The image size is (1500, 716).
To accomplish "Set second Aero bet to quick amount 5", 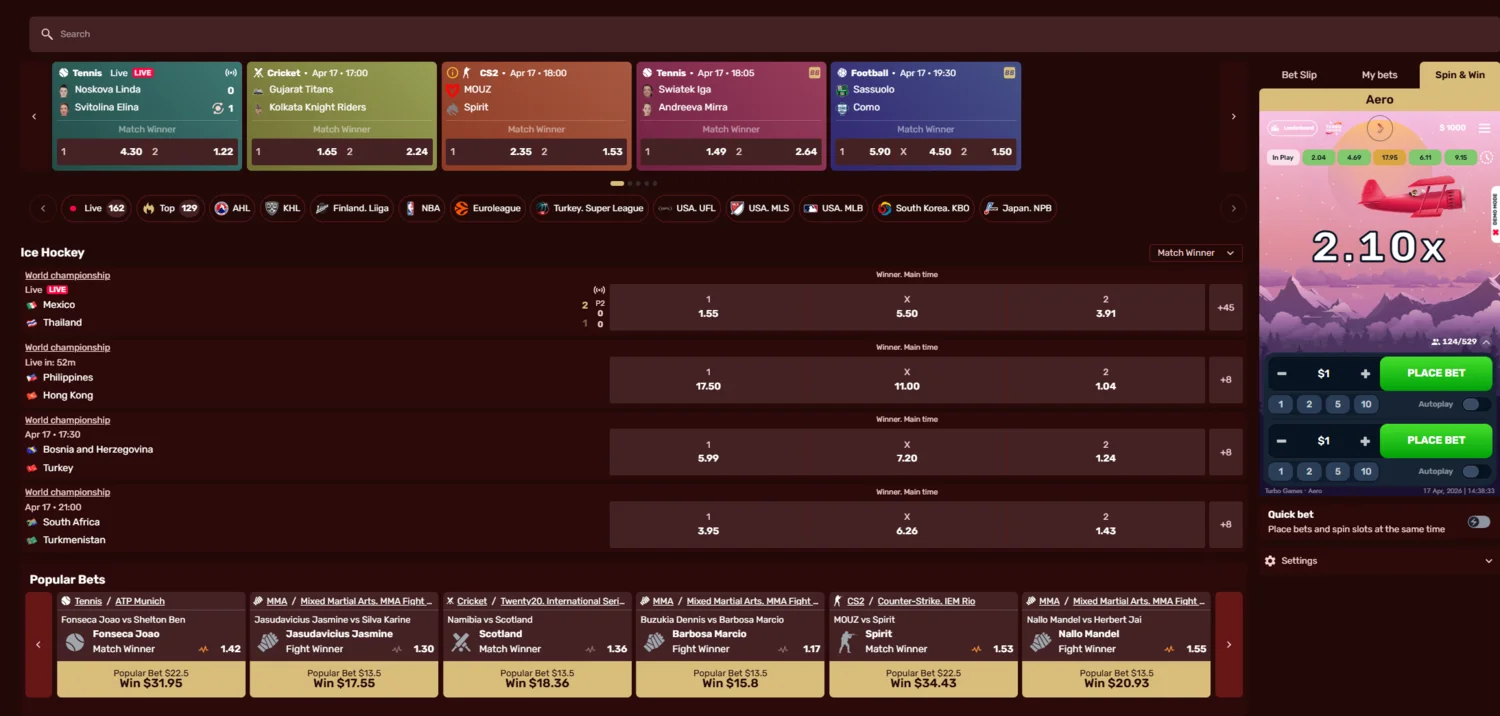I will (x=1338, y=471).
